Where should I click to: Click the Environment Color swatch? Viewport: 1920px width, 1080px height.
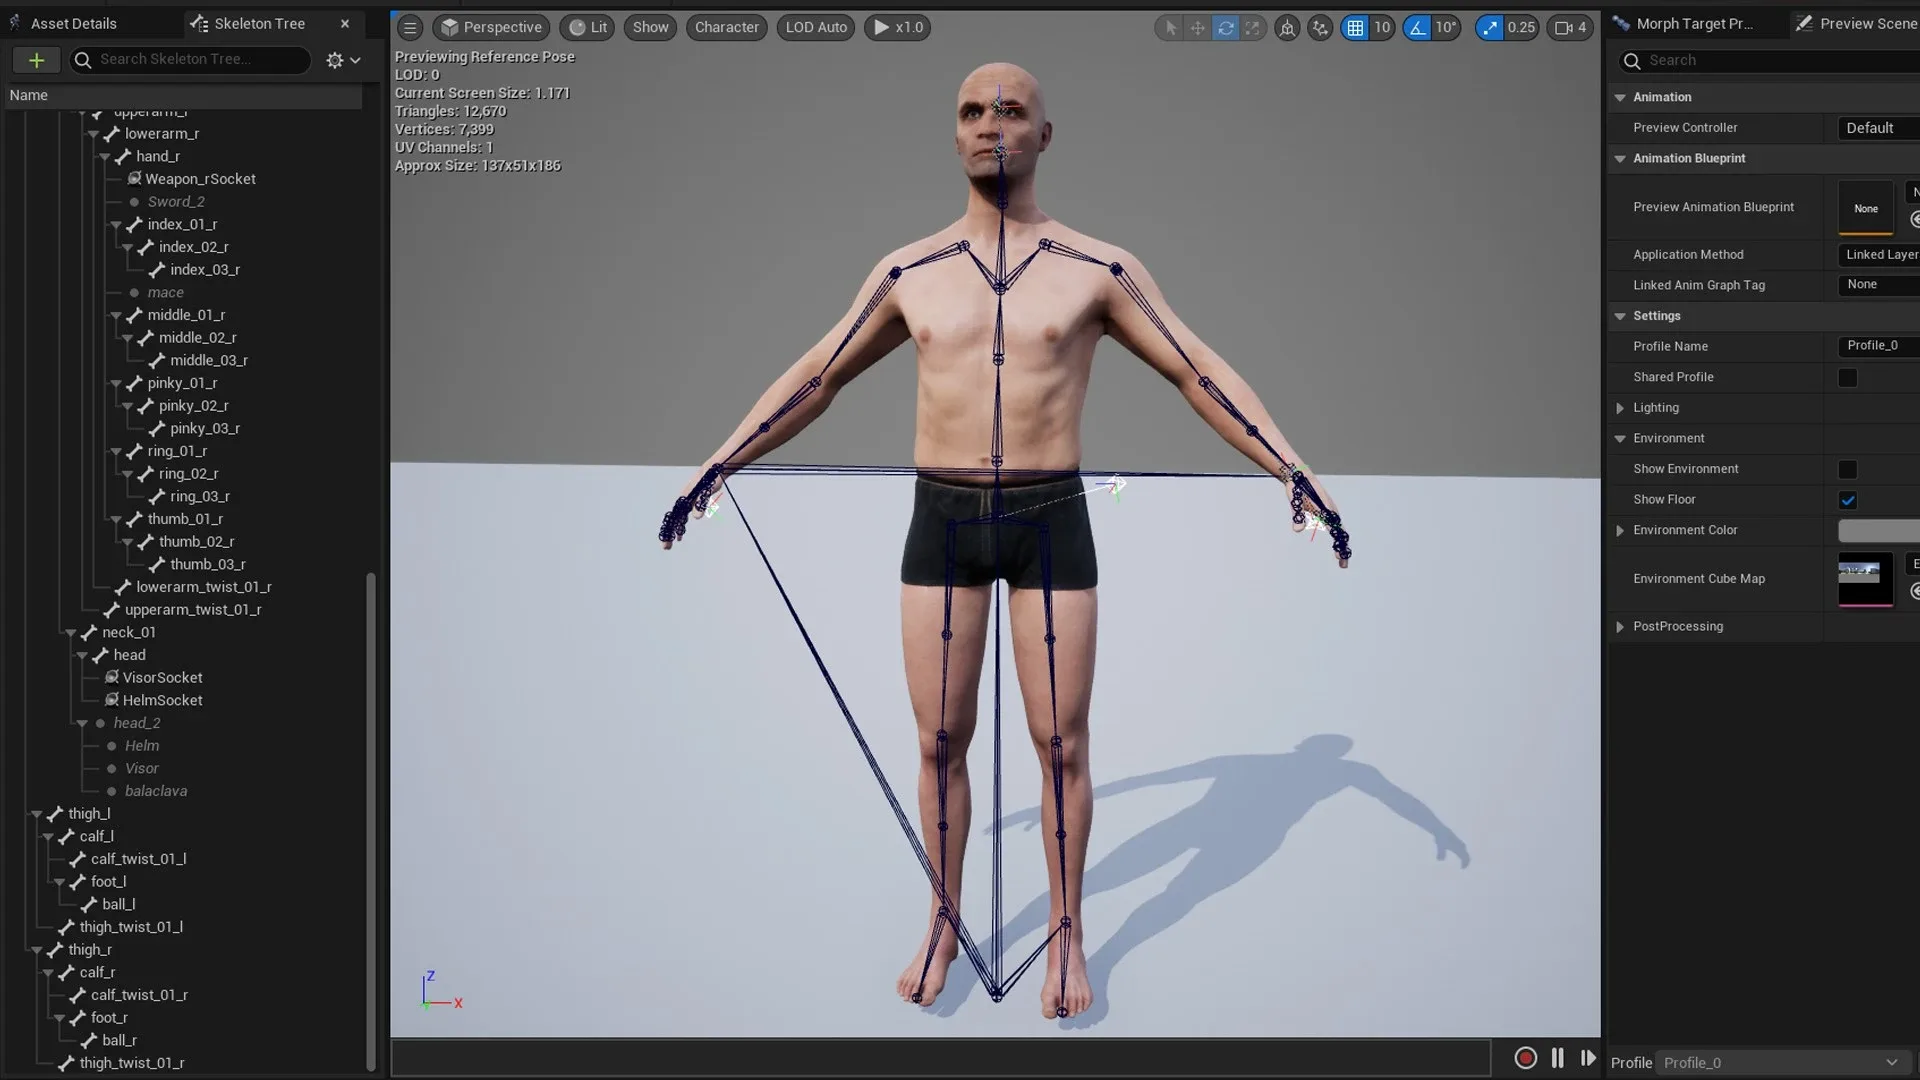1879,531
